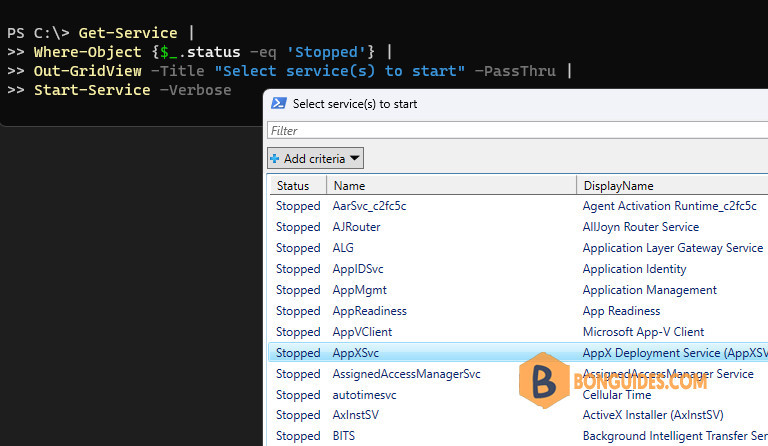Click Cellular Time display name
The width and height of the screenshot is (768, 446).
coord(617,395)
